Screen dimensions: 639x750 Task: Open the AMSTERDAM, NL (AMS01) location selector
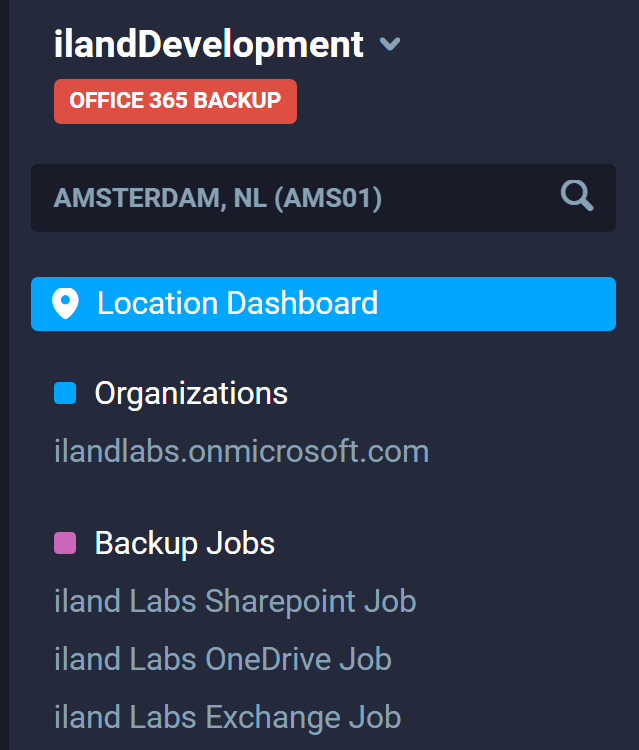click(x=300, y=198)
